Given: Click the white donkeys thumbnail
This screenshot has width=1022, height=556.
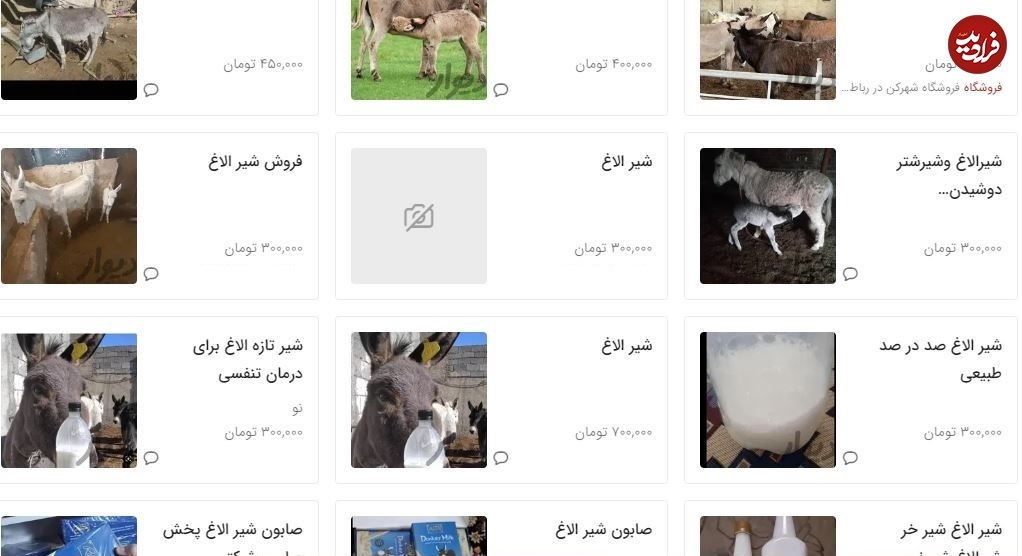Looking at the screenshot, I should (x=69, y=216).
